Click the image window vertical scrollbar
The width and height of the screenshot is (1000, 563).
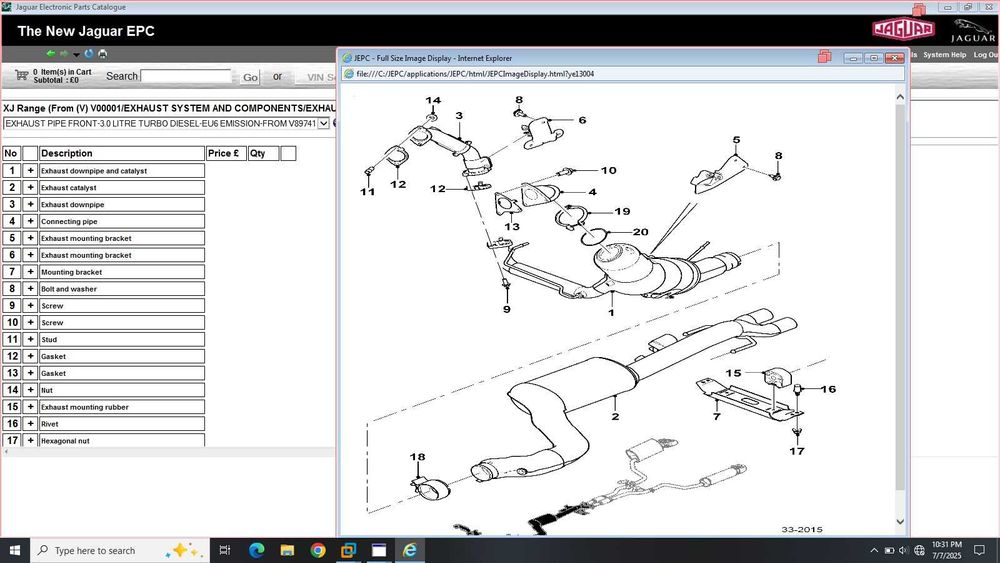pos(901,300)
